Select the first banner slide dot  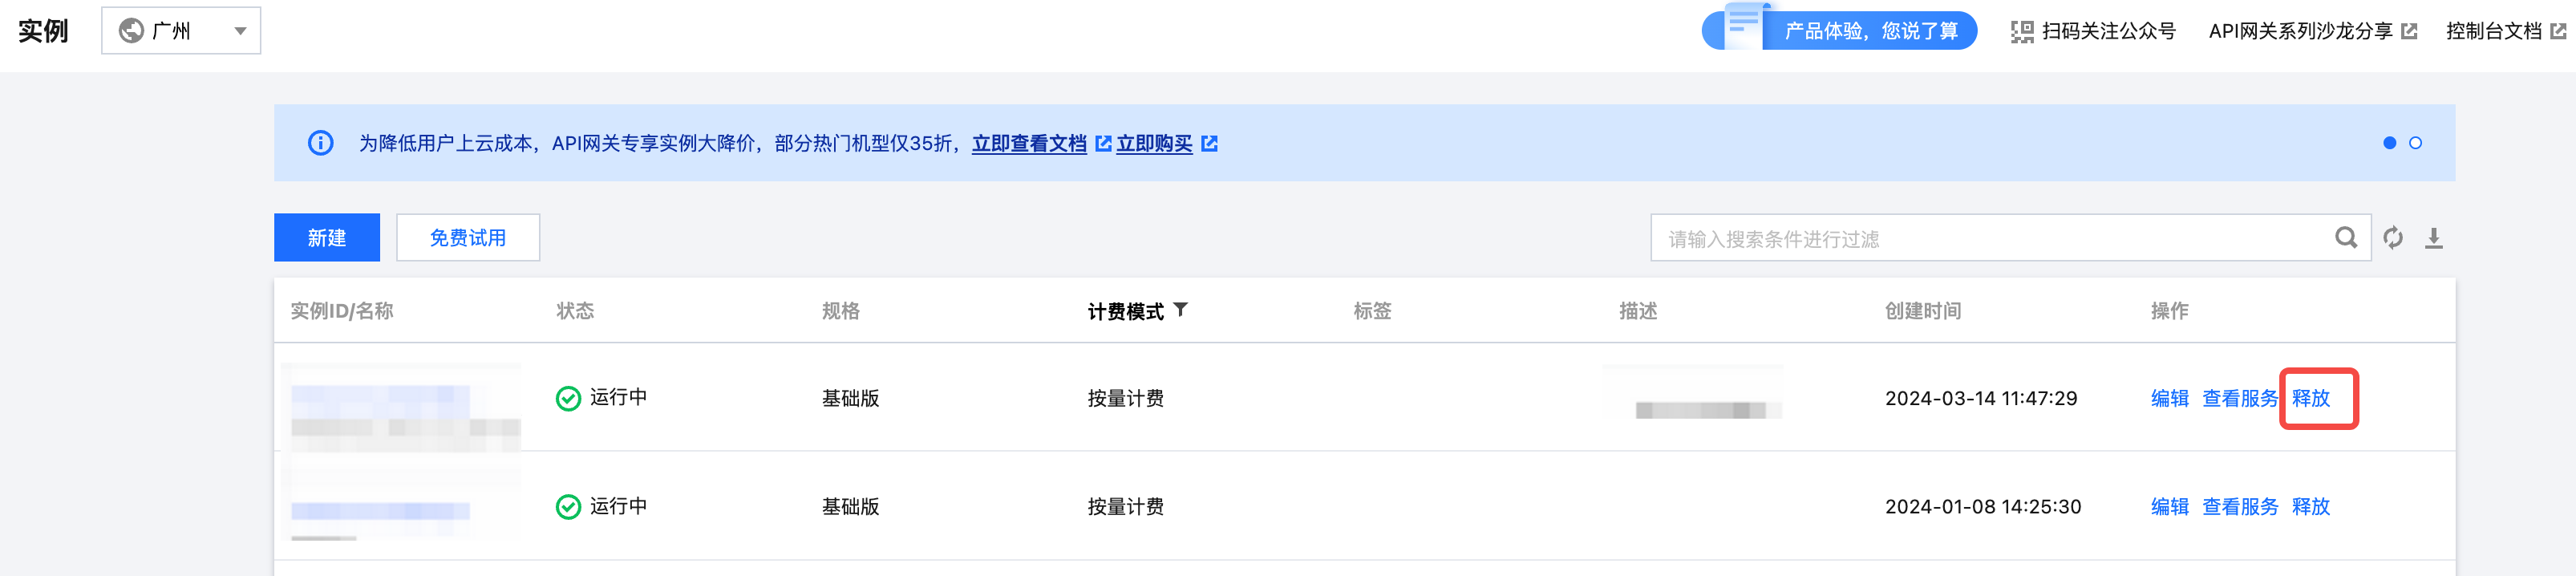pos(2389,143)
